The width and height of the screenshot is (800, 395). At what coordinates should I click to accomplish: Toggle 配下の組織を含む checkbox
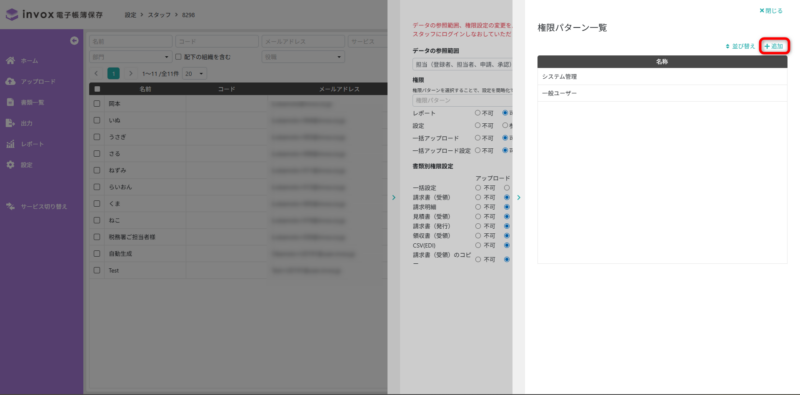[179, 57]
